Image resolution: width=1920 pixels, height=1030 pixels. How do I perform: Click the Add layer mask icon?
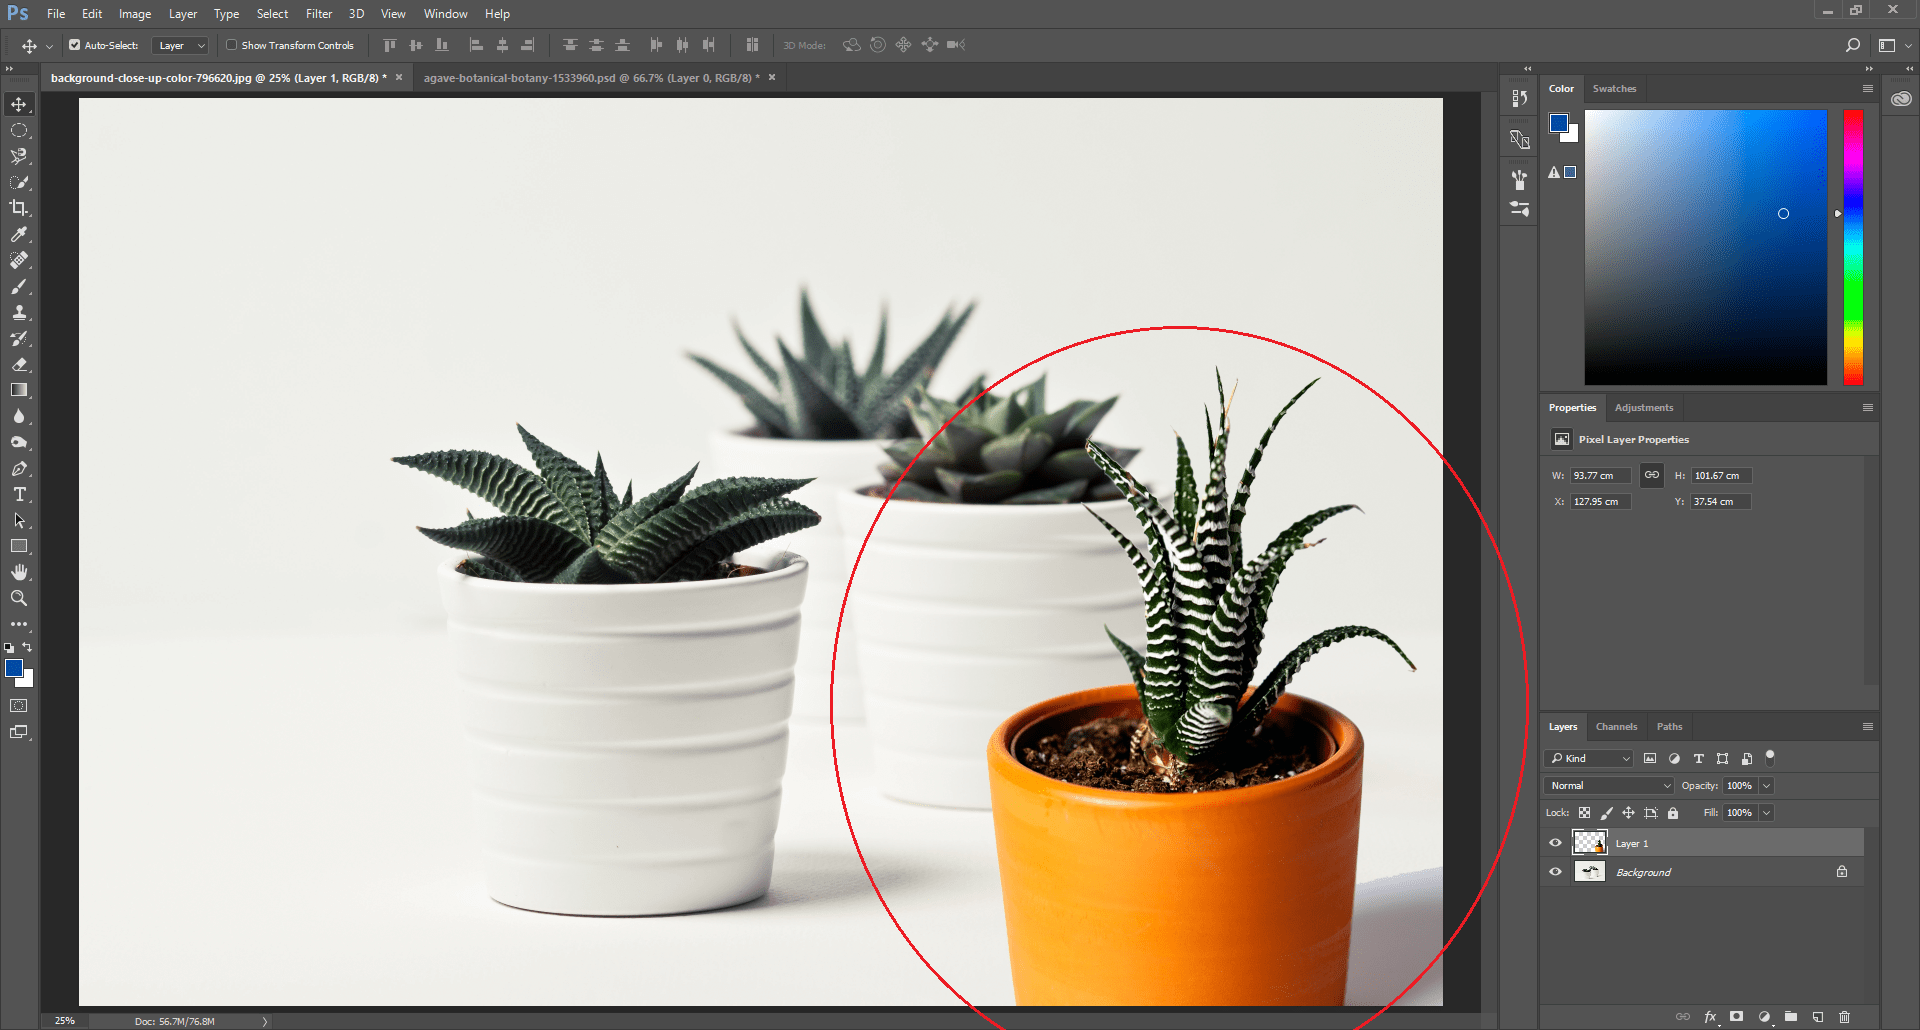coord(1737,1017)
